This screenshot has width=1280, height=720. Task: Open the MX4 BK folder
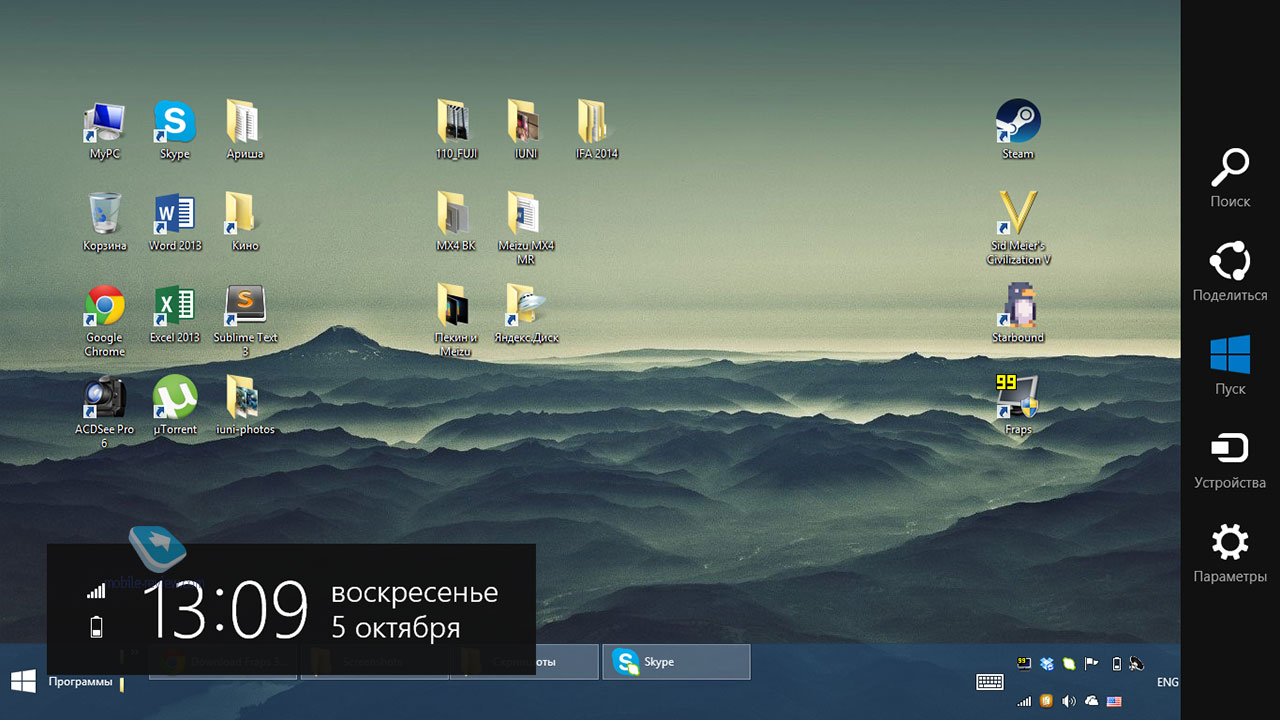tap(456, 222)
